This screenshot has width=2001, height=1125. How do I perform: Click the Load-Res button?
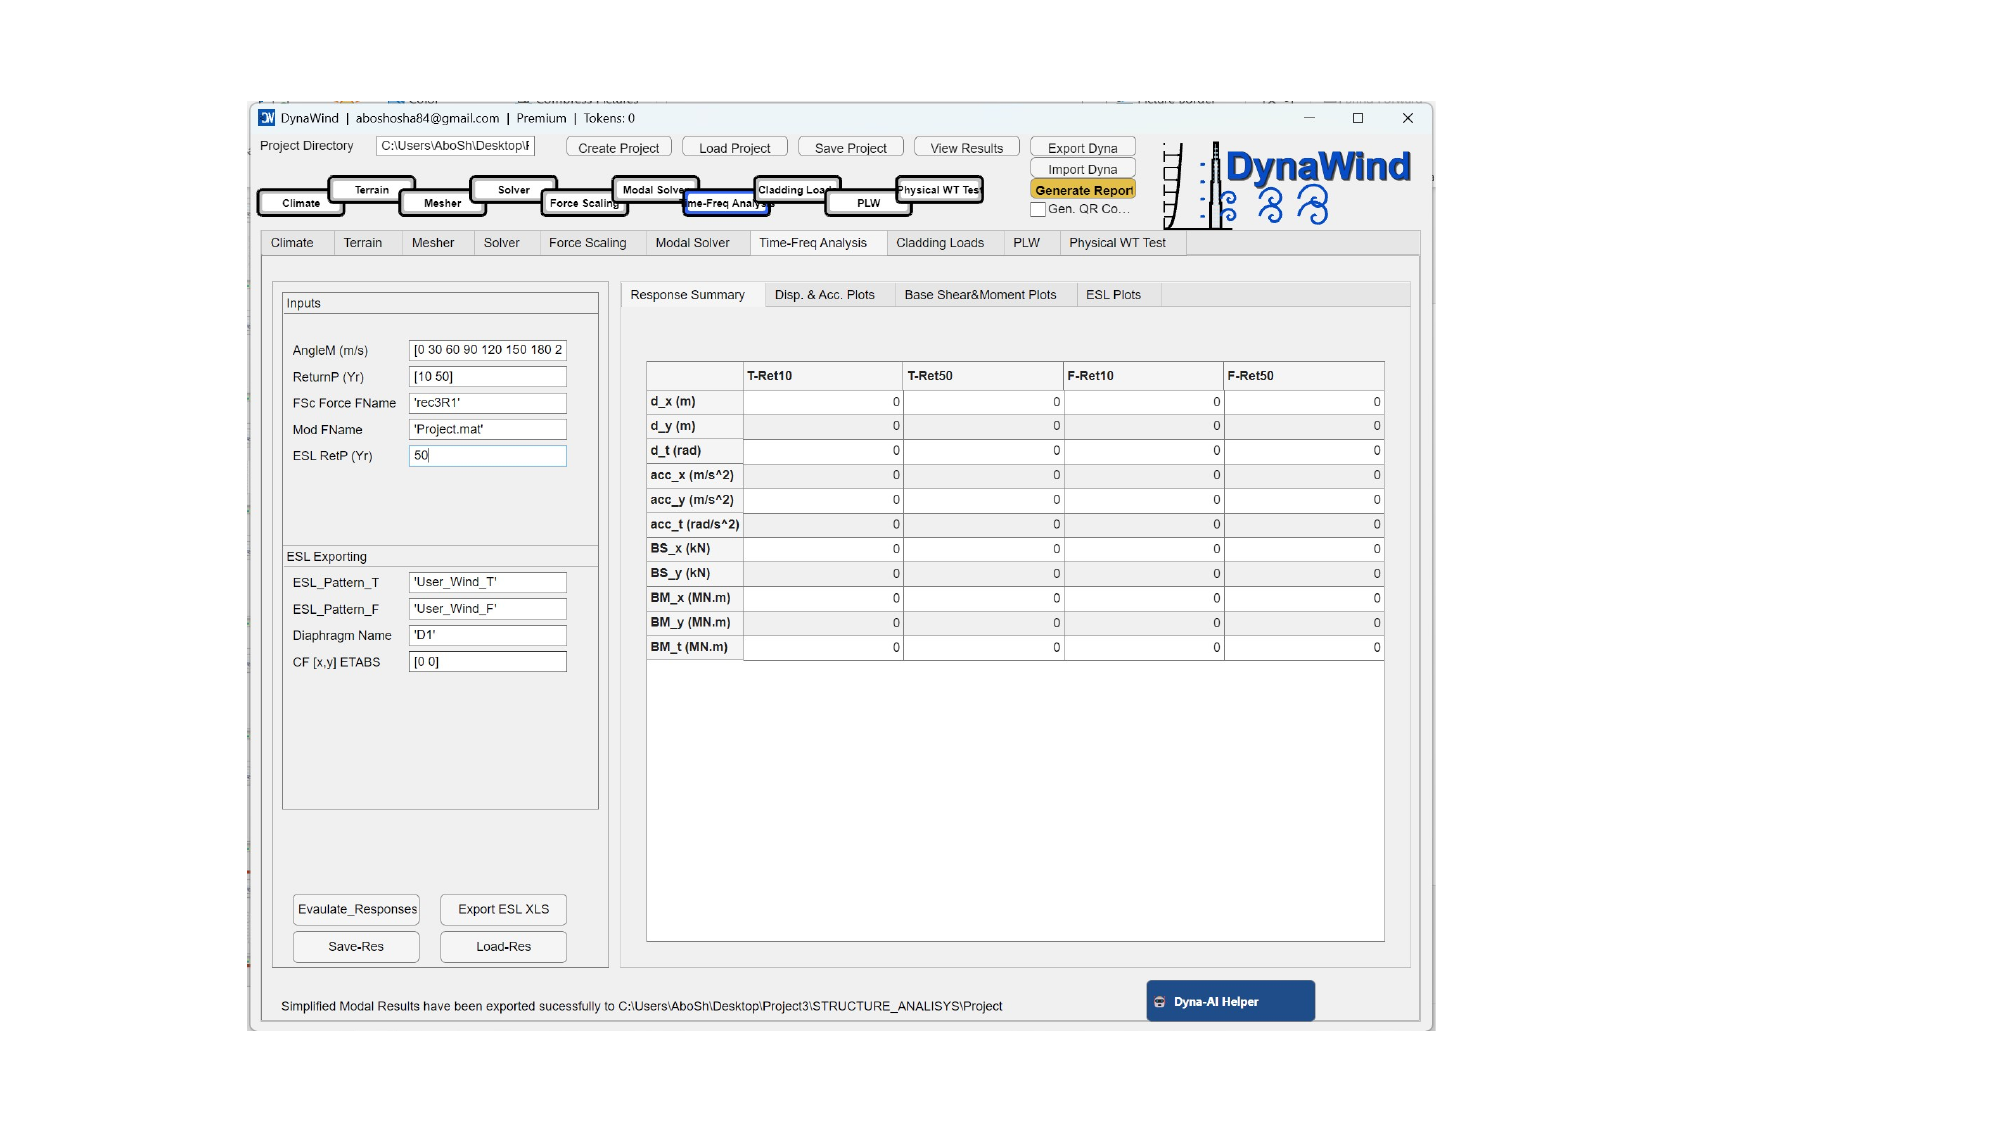pos(503,947)
